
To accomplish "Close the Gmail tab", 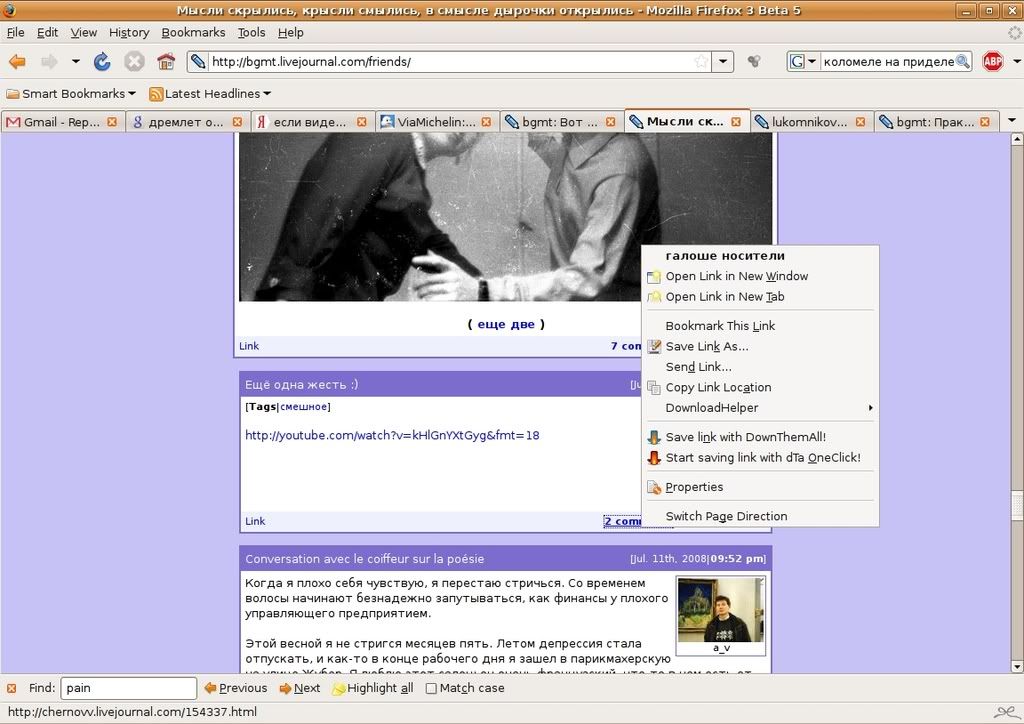I will (x=112, y=122).
